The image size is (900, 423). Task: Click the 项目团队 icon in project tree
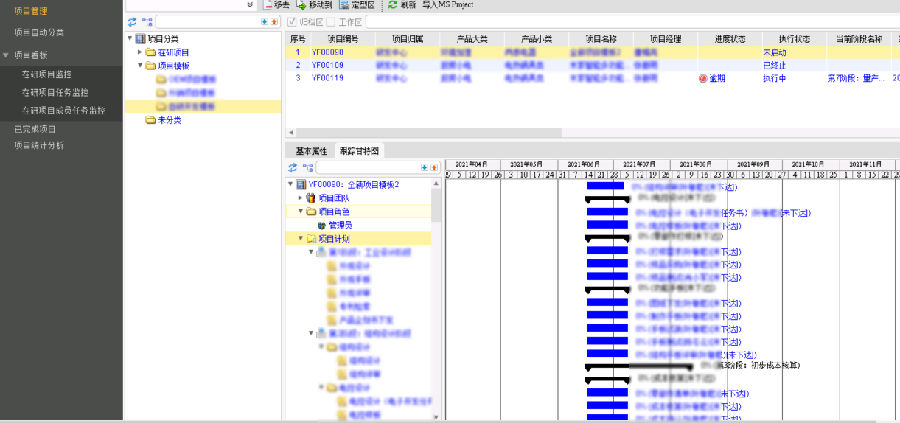pos(310,198)
